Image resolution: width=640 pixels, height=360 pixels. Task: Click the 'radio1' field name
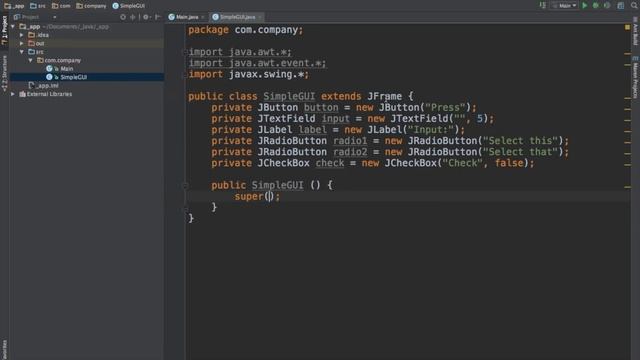tap(350, 141)
